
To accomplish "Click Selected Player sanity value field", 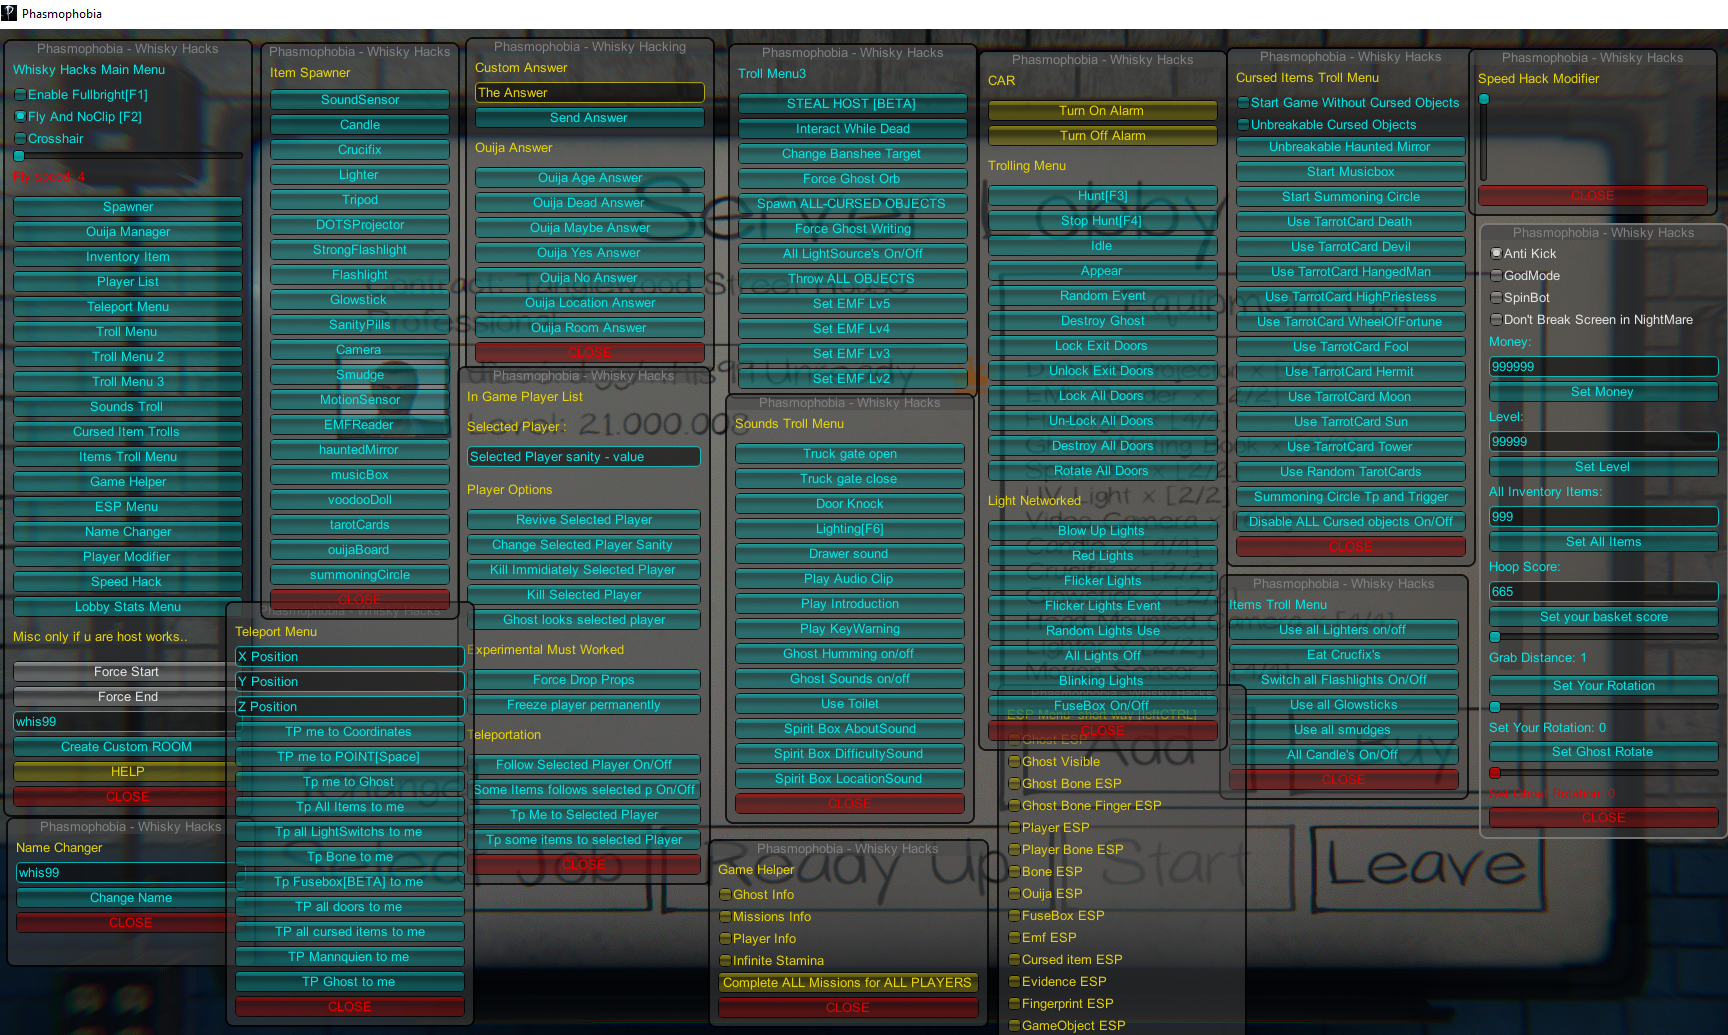I will [x=584, y=457].
